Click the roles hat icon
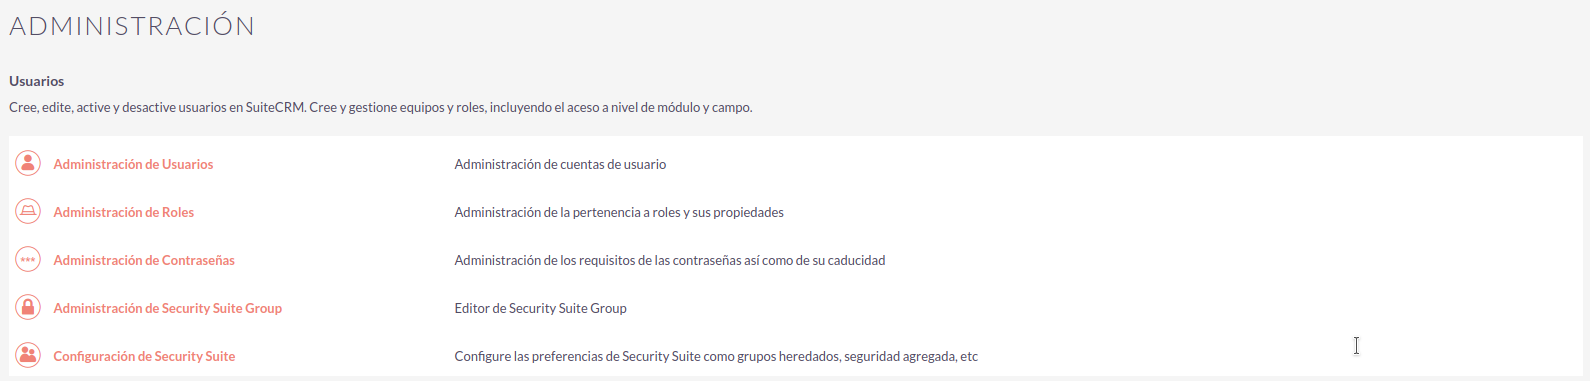The width and height of the screenshot is (1590, 381). click(x=28, y=211)
